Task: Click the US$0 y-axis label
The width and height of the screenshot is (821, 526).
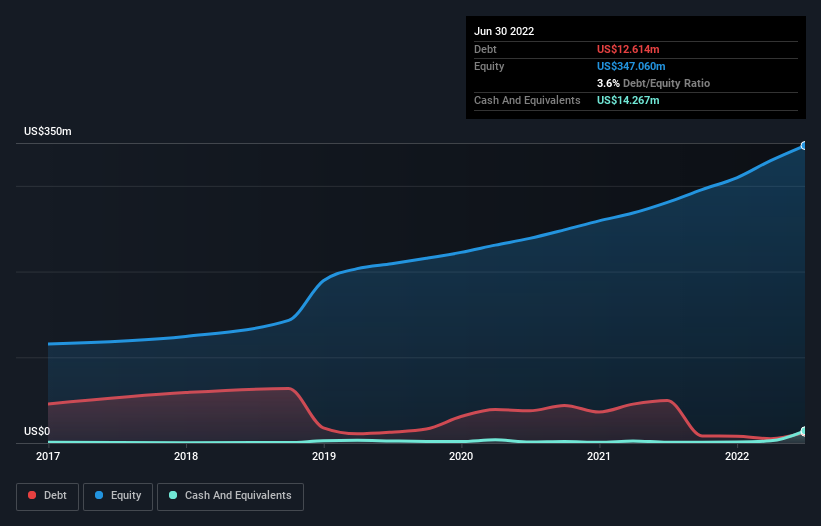Action: (37, 431)
